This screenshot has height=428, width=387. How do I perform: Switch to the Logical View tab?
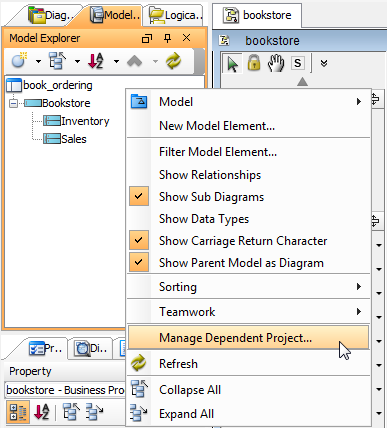[175, 15]
